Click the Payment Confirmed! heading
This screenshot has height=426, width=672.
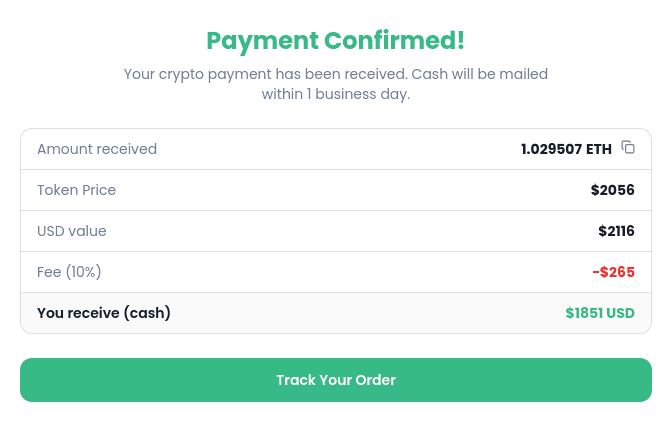(336, 41)
